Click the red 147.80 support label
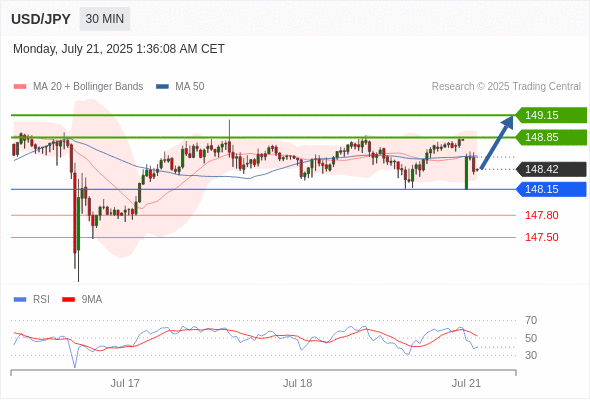This screenshot has height=400, width=590. [541, 215]
